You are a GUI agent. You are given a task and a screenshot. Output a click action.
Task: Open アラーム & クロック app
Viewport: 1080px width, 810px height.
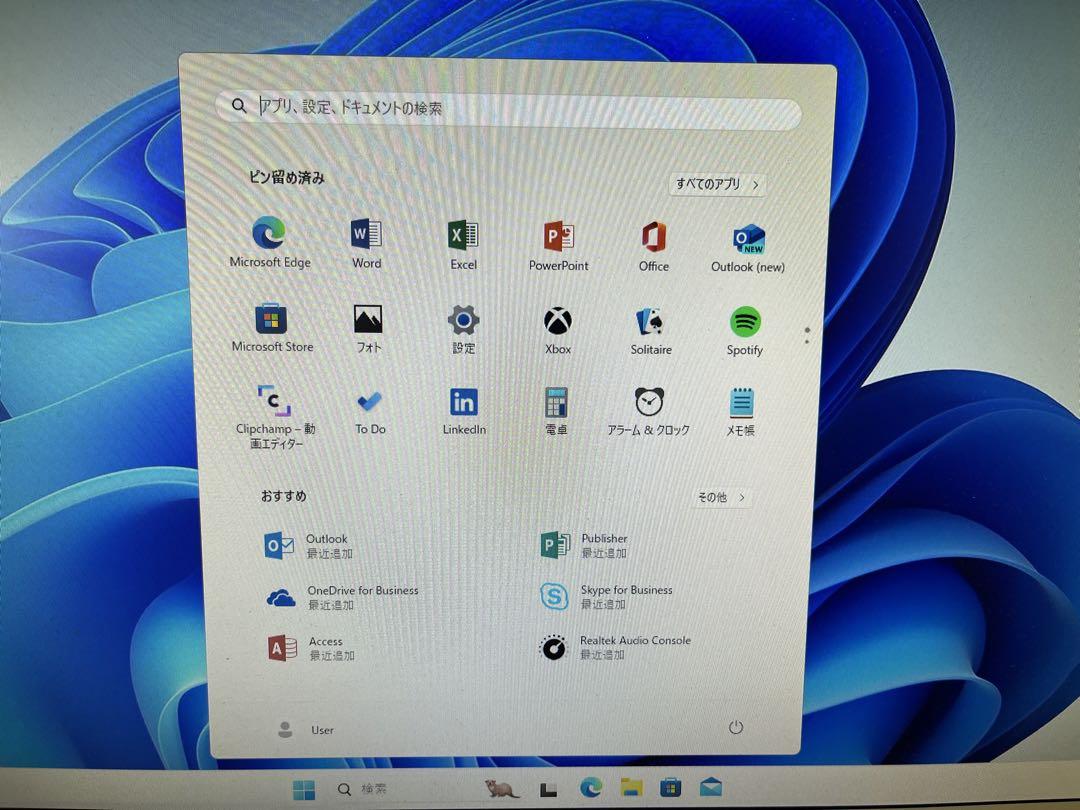pyautogui.click(x=649, y=412)
